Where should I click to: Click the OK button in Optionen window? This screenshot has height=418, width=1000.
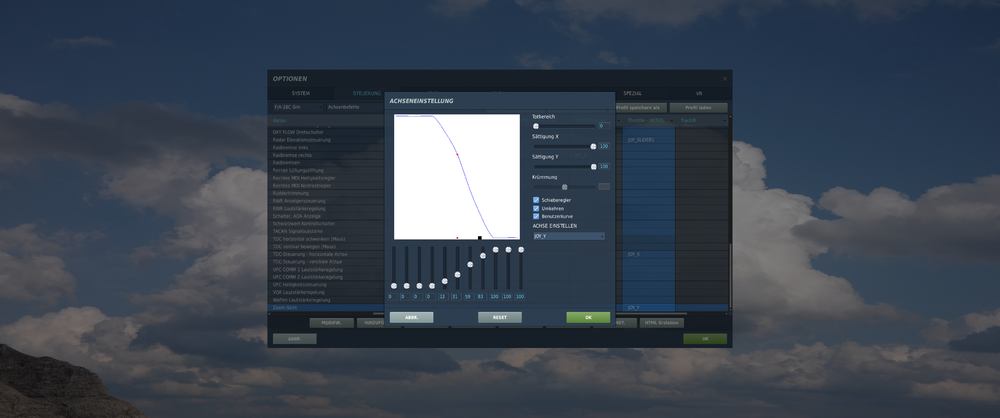click(x=705, y=339)
